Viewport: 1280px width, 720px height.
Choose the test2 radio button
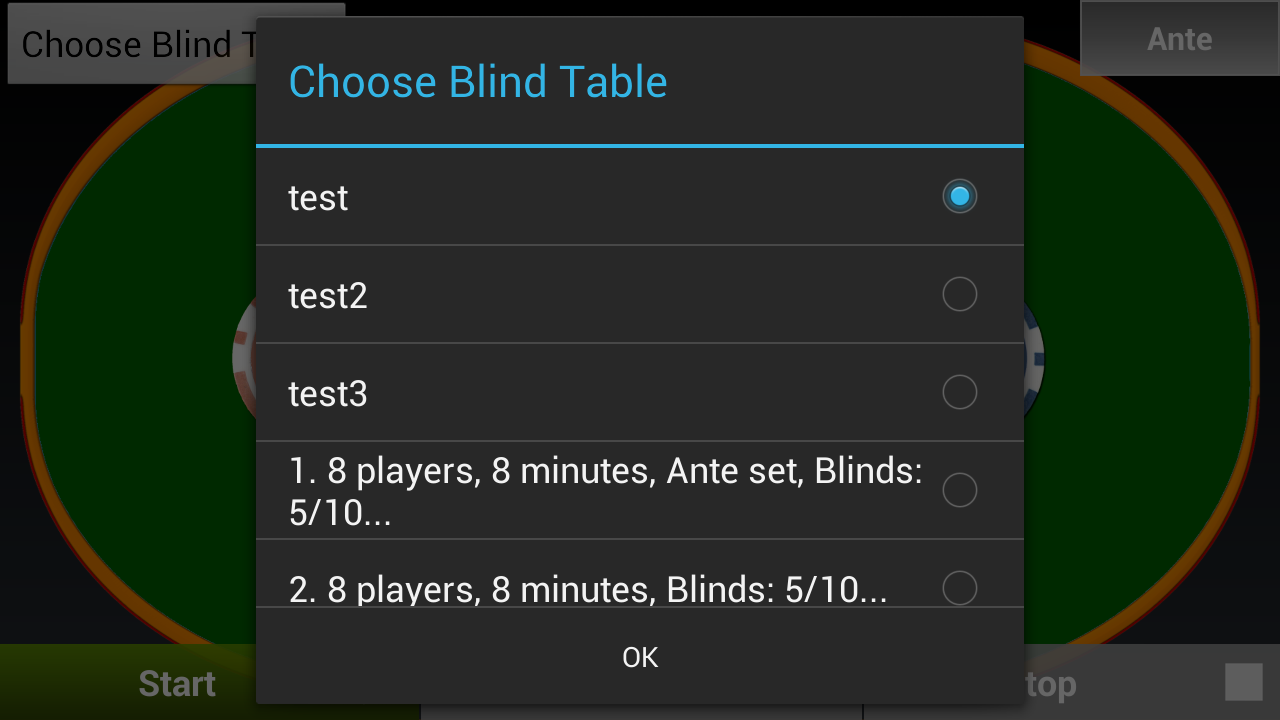pyautogui.click(x=959, y=294)
